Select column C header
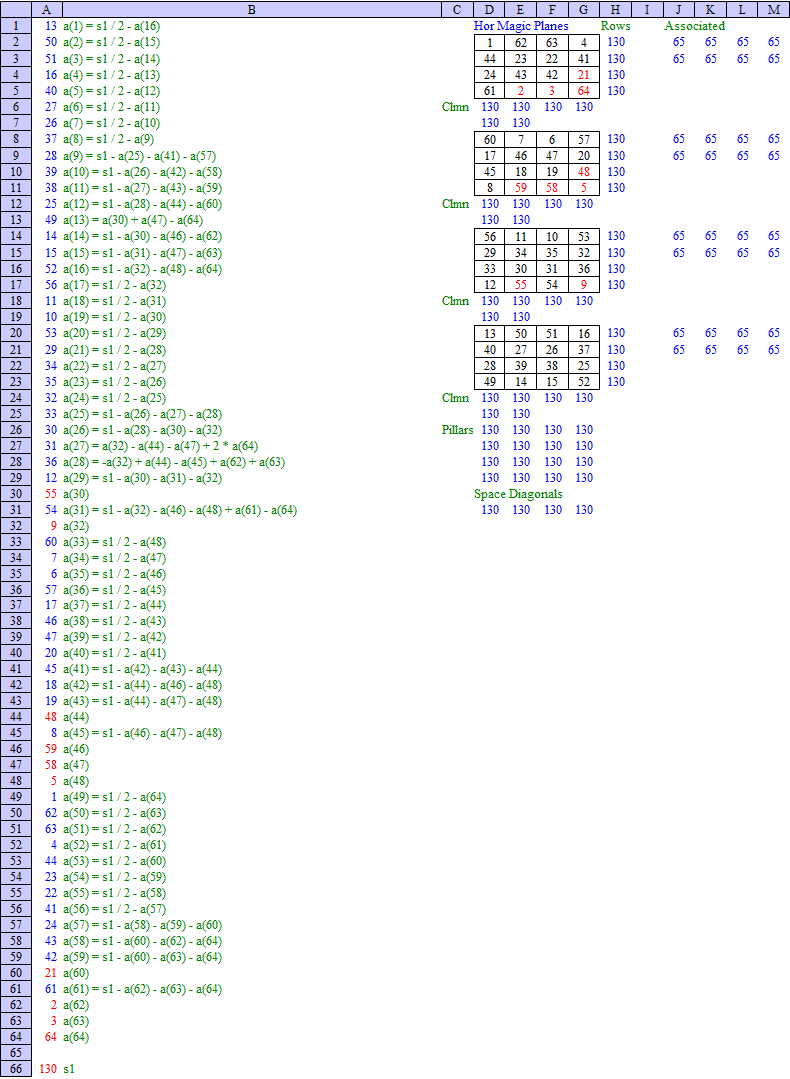This screenshot has width=790, height=1079. click(457, 10)
